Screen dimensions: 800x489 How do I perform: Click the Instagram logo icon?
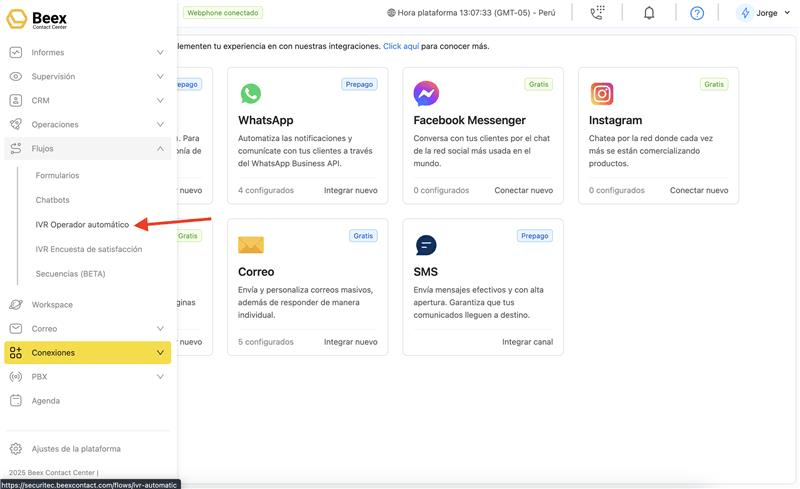coord(601,94)
